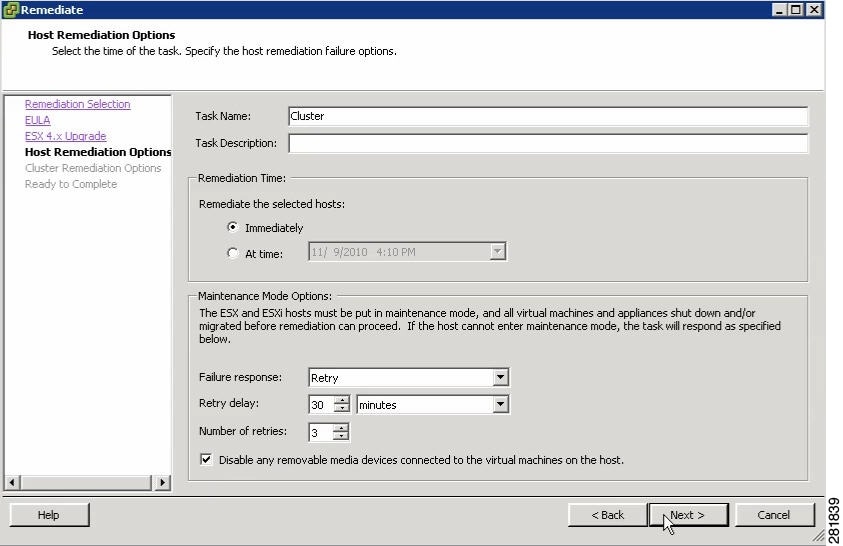Click the sidebar horizontal scrollbar thumb
Screen dimensions: 843x546
coord(86,482)
